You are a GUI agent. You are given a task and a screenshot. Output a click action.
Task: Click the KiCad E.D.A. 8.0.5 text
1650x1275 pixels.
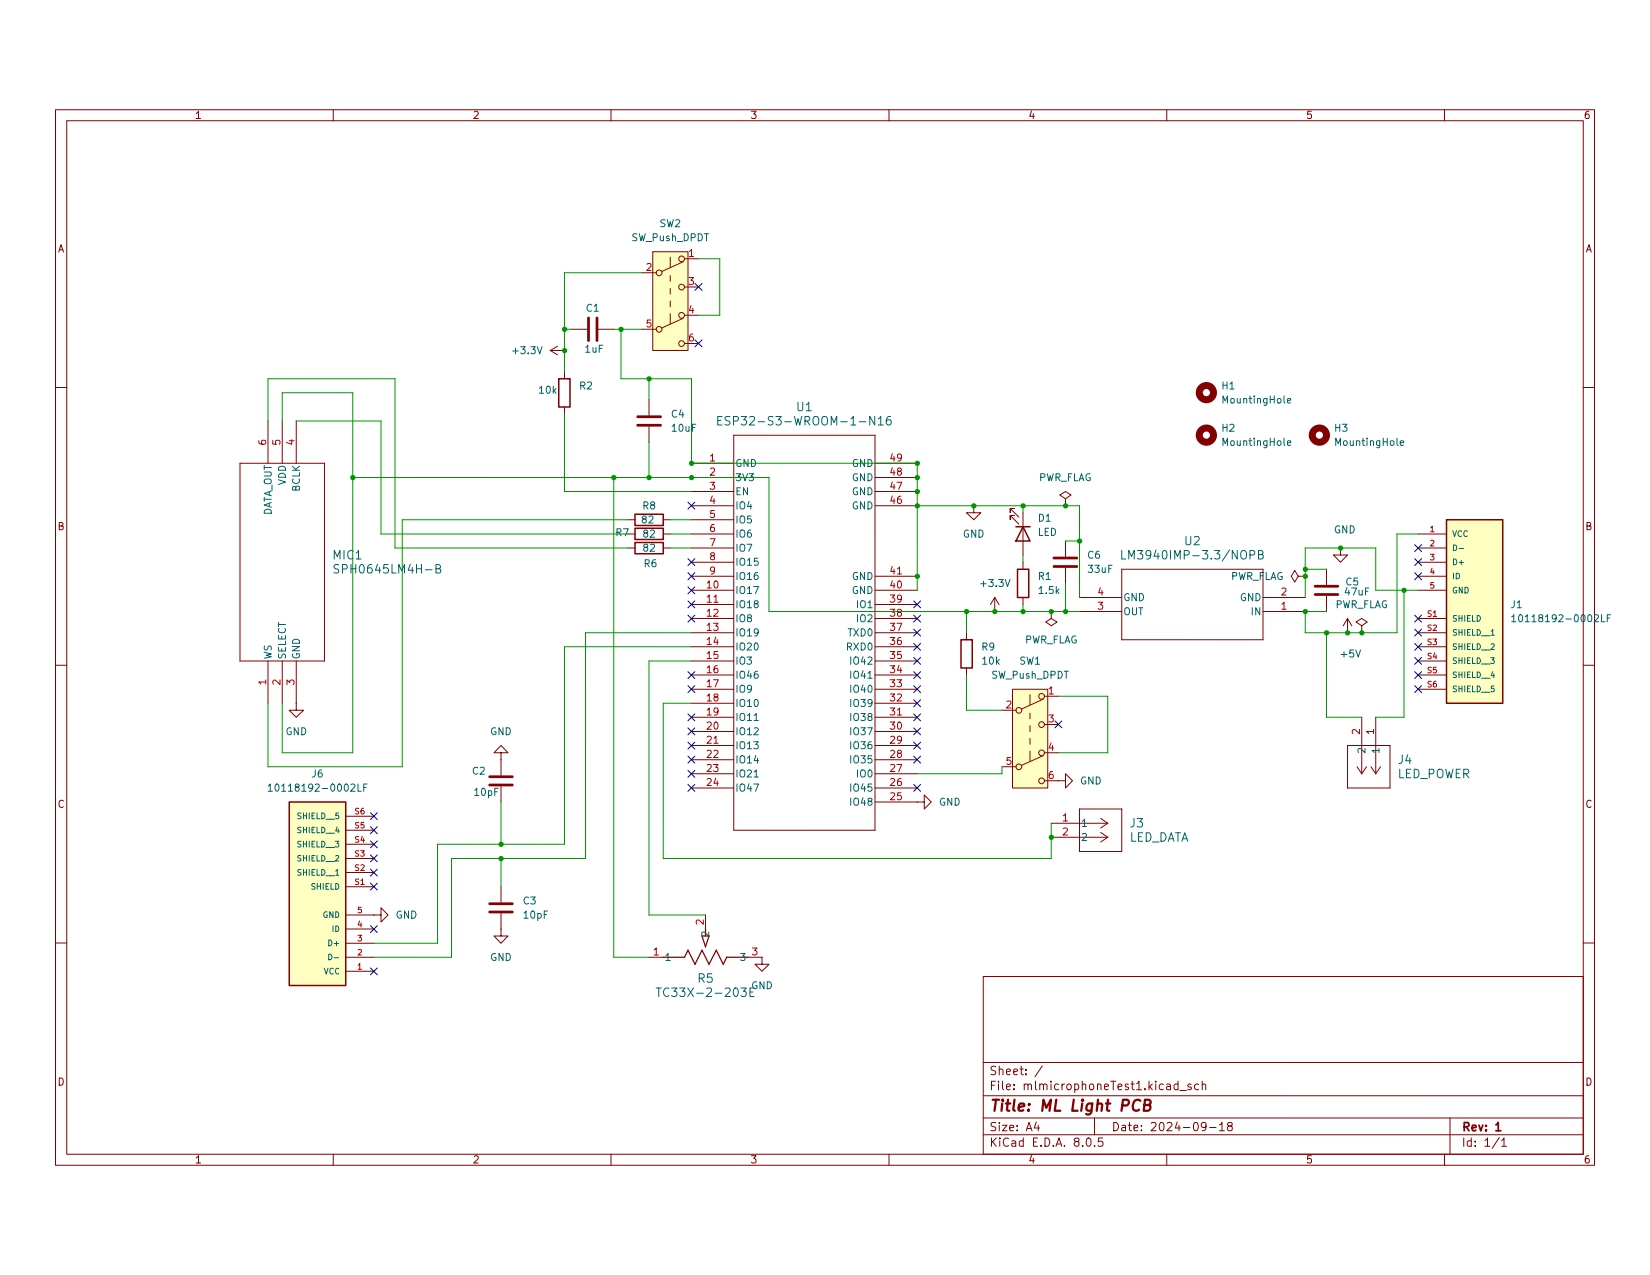(1046, 1142)
